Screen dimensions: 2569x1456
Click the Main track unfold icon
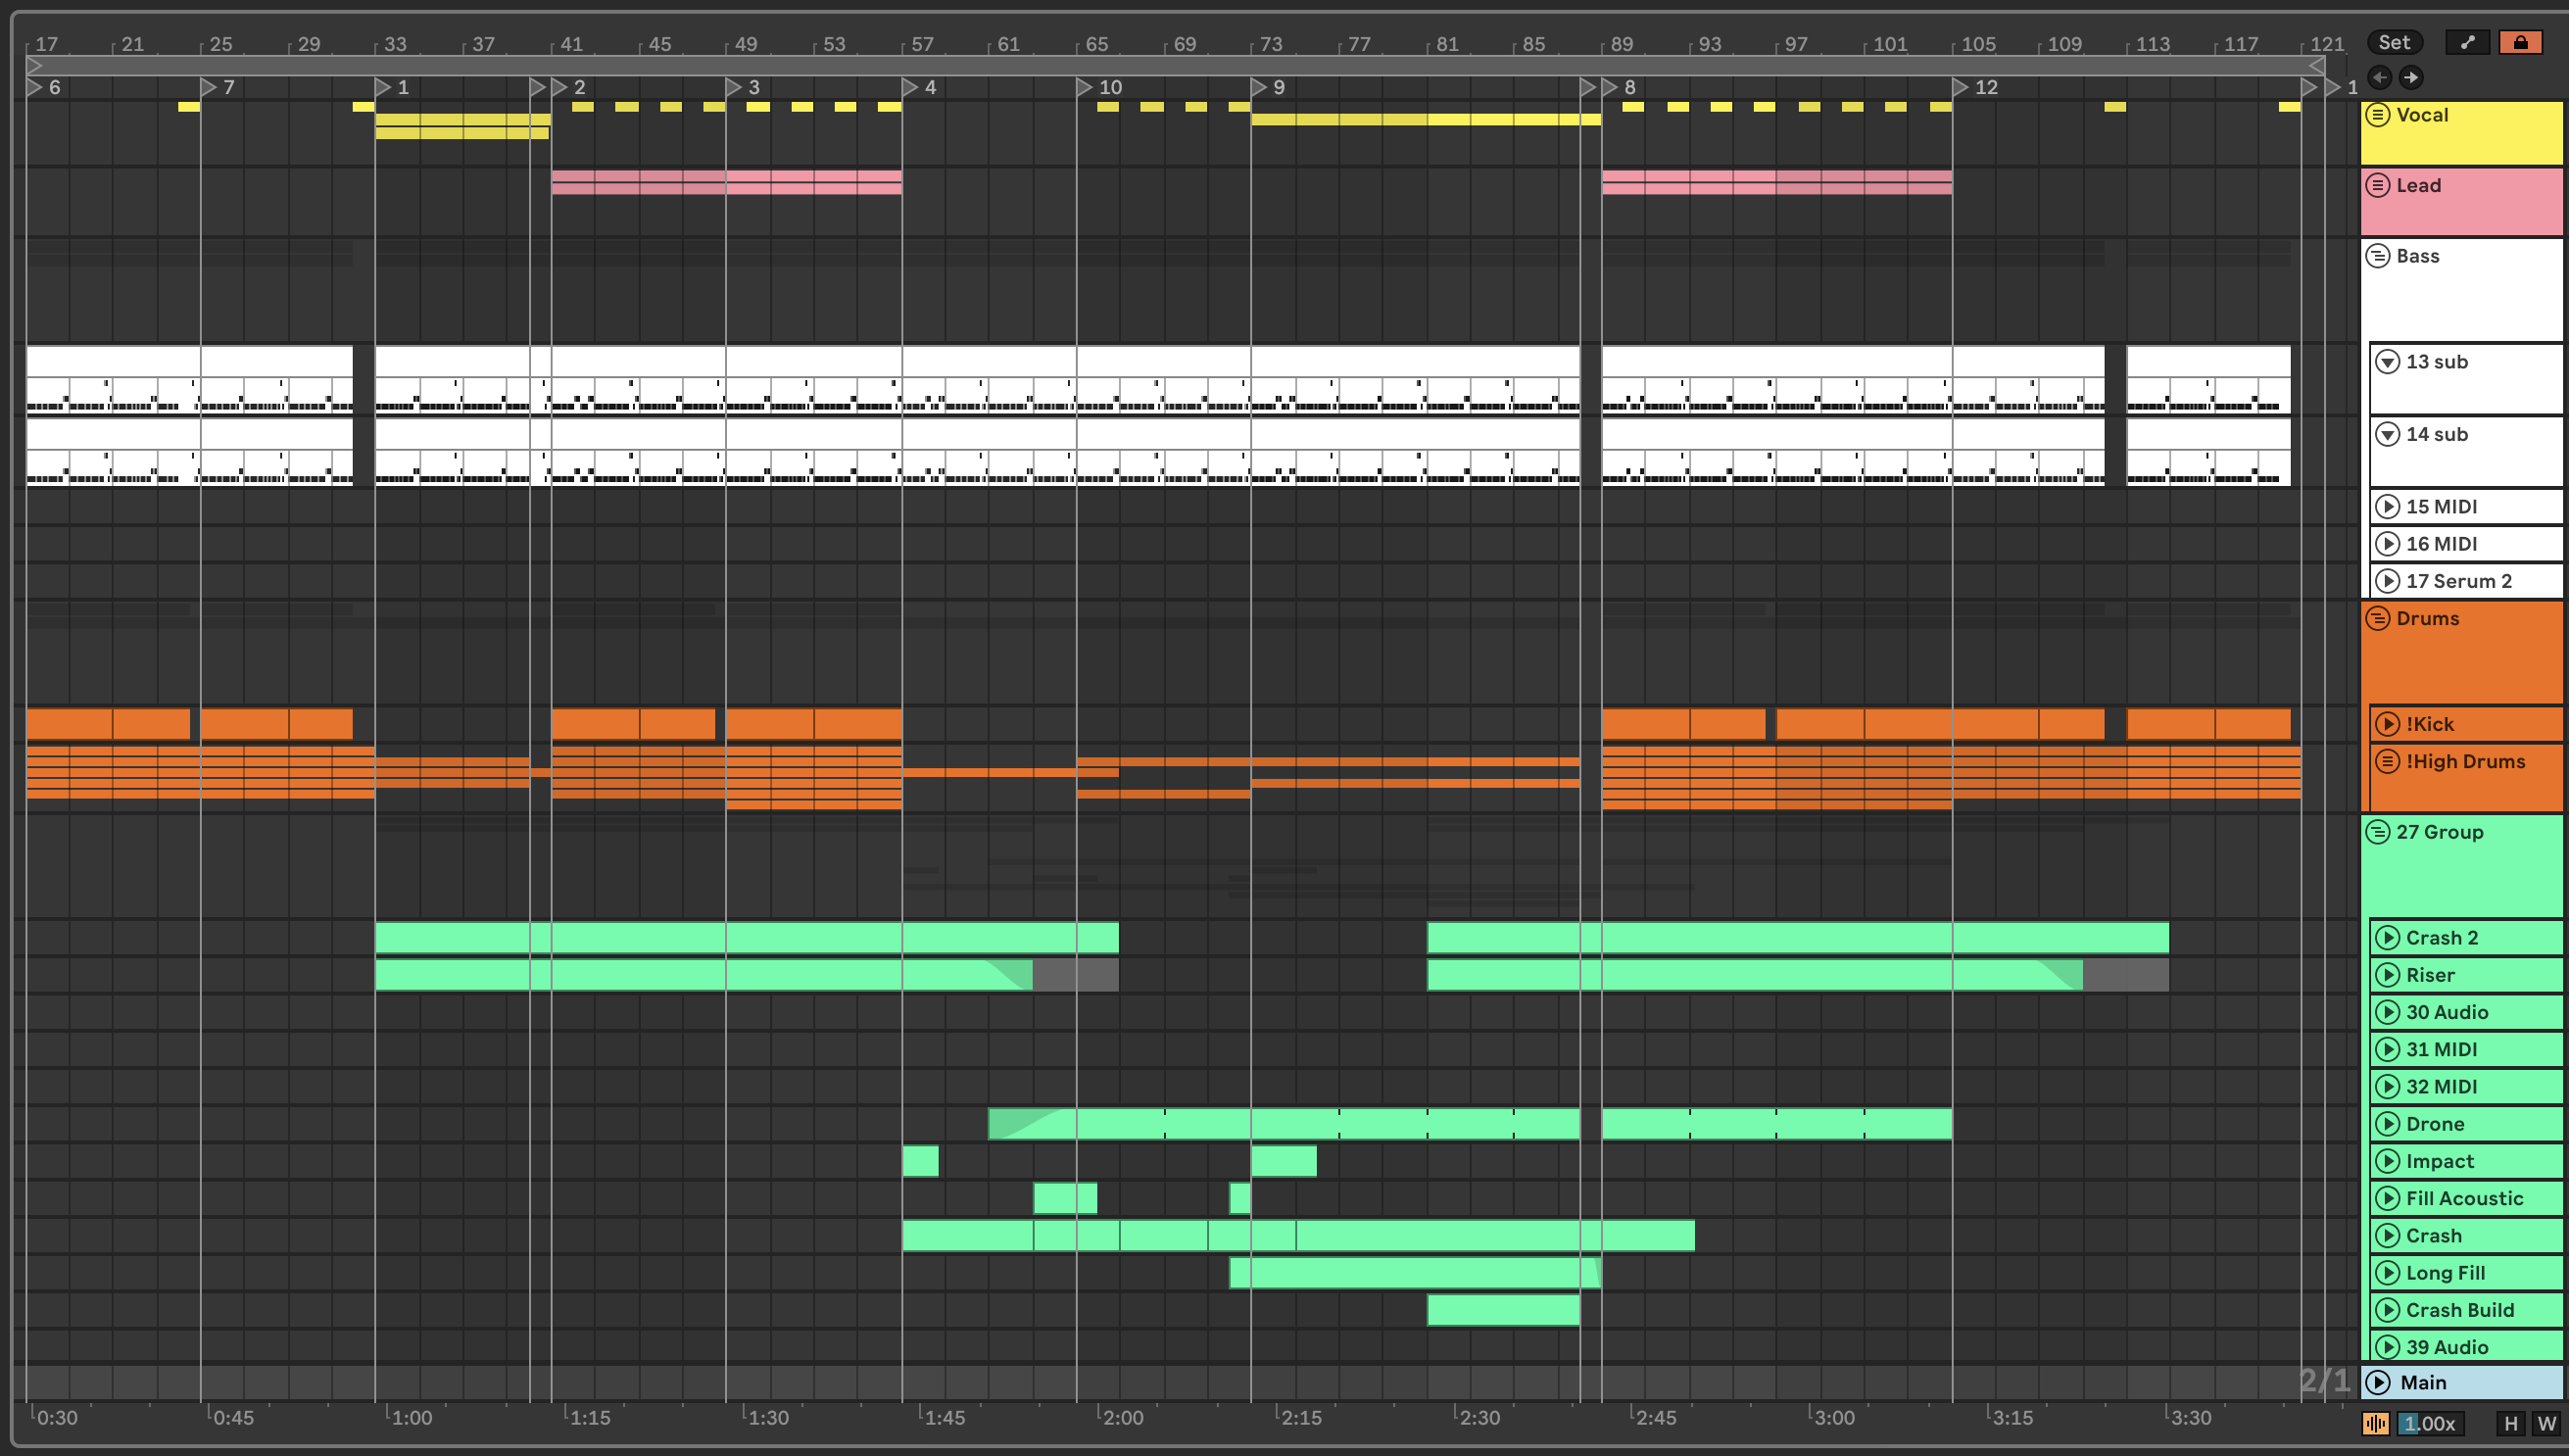coord(2378,1382)
